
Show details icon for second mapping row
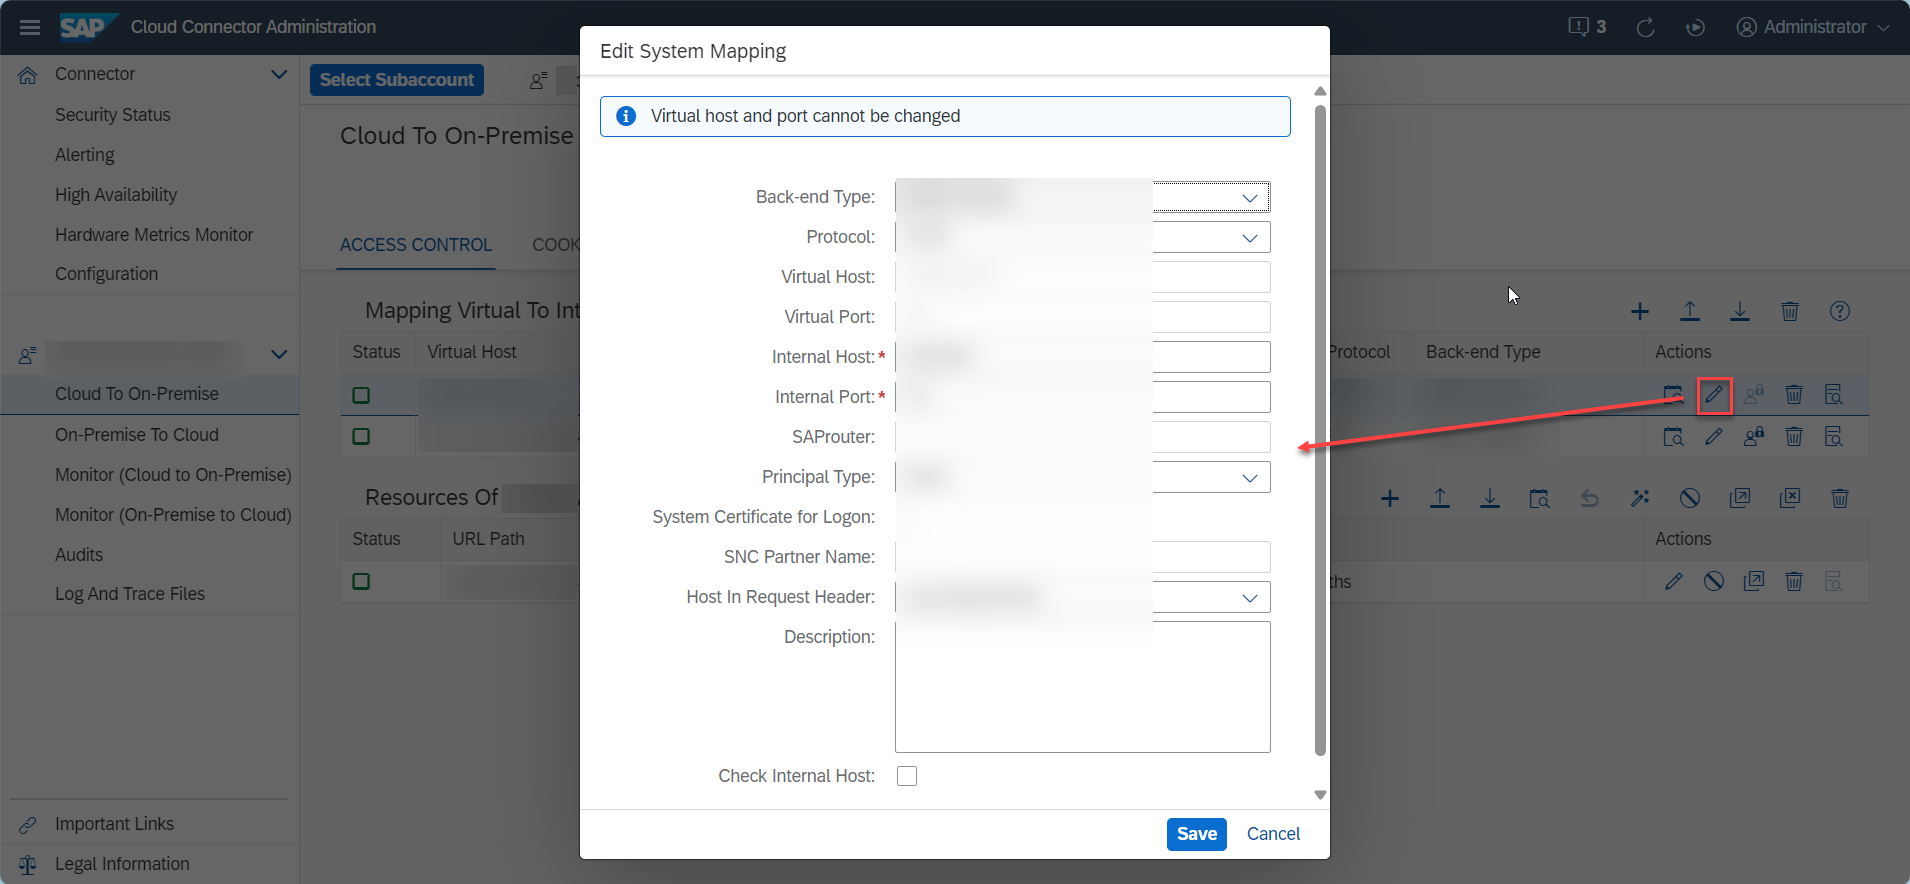coord(1834,437)
